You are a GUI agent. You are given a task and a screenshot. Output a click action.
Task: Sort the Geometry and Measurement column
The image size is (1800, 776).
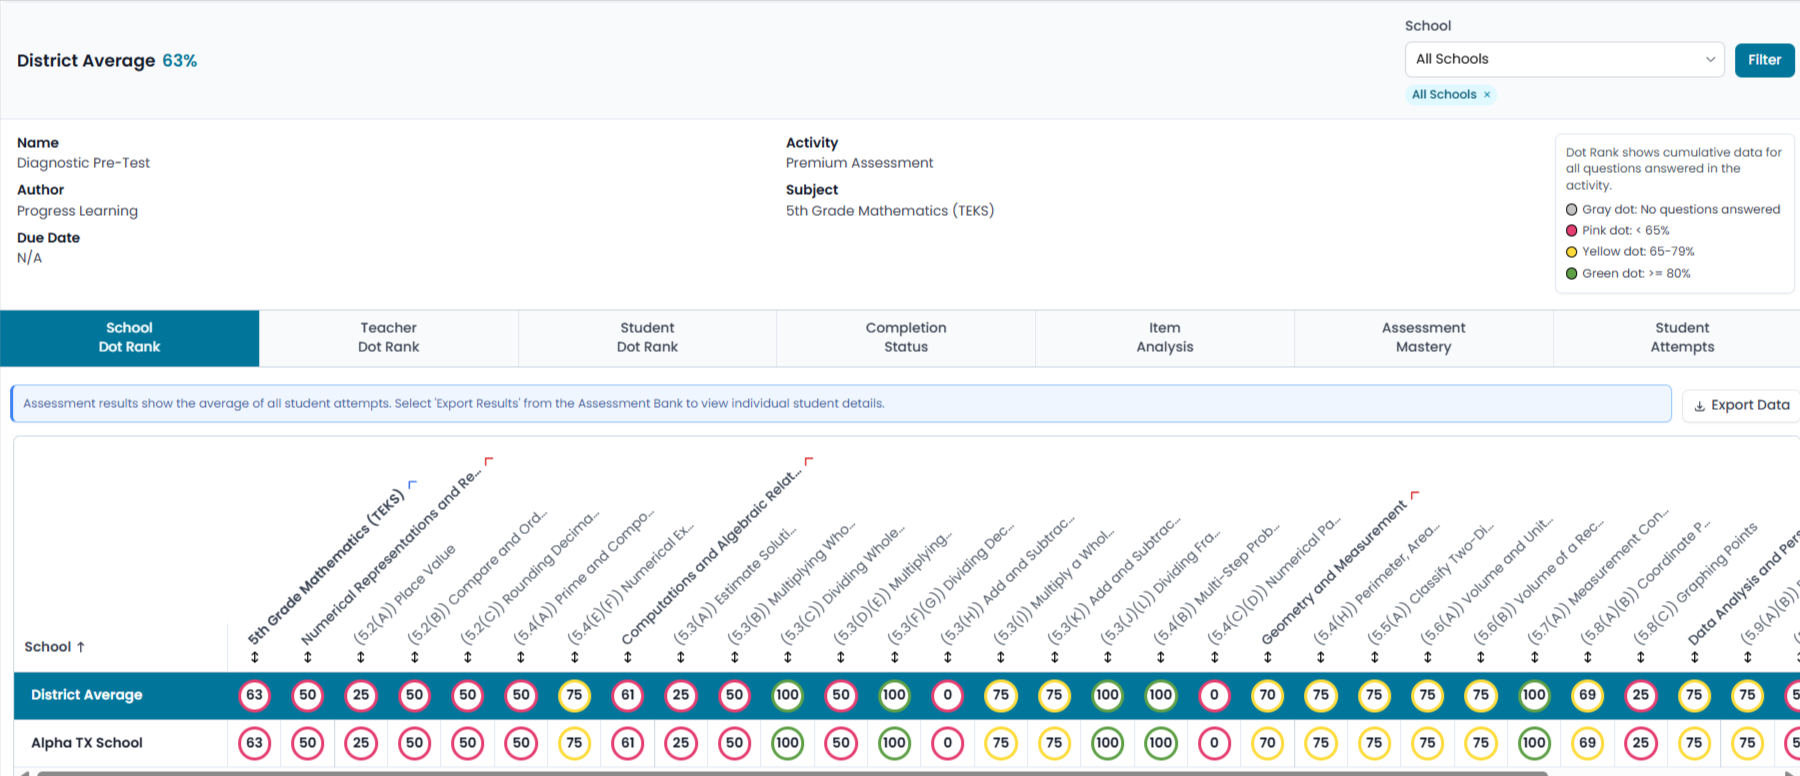(x=1268, y=657)
